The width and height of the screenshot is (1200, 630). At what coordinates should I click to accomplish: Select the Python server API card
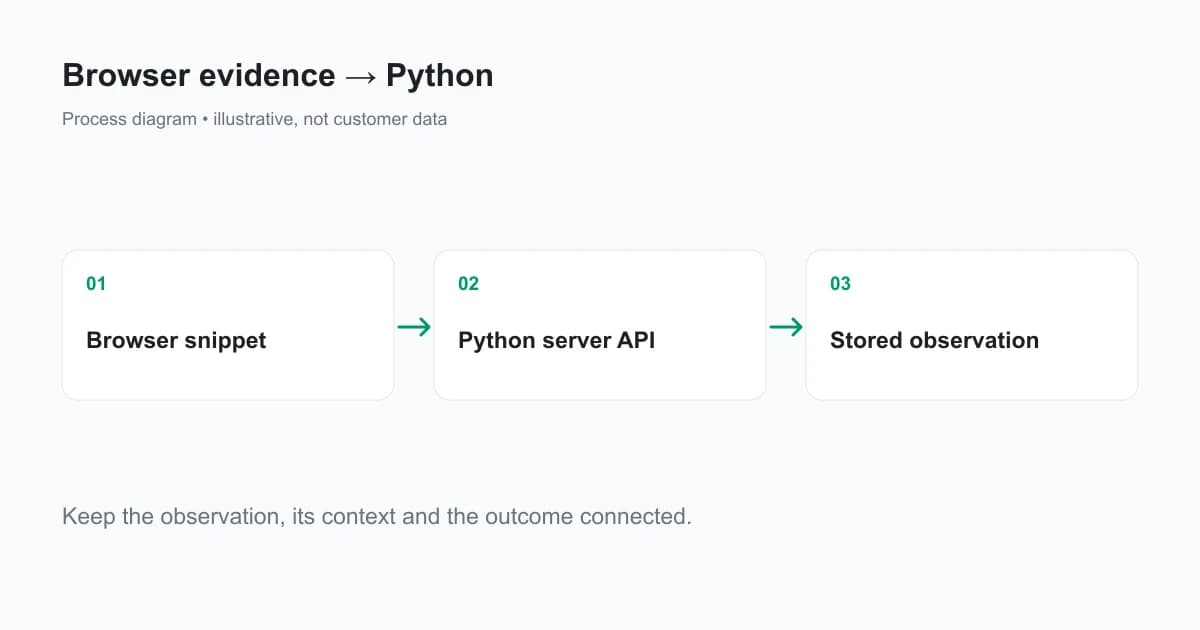click(600, 325)
